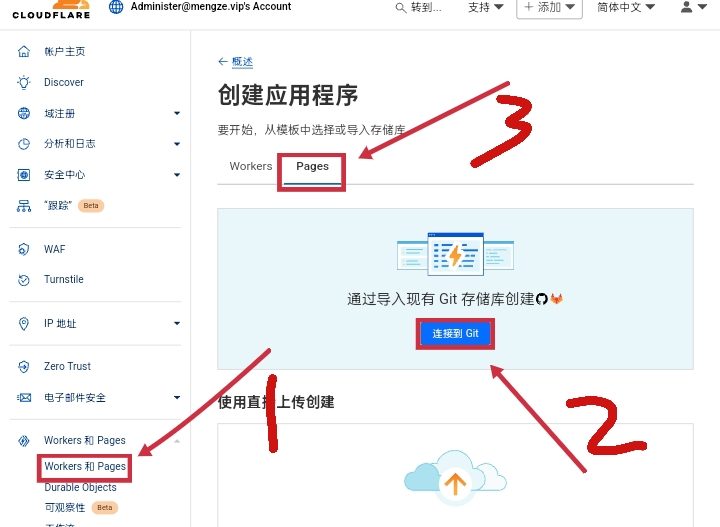Open Durable Objects in the sidebar
The height and width of the screenshot is (527, 720).
point(80,487)
